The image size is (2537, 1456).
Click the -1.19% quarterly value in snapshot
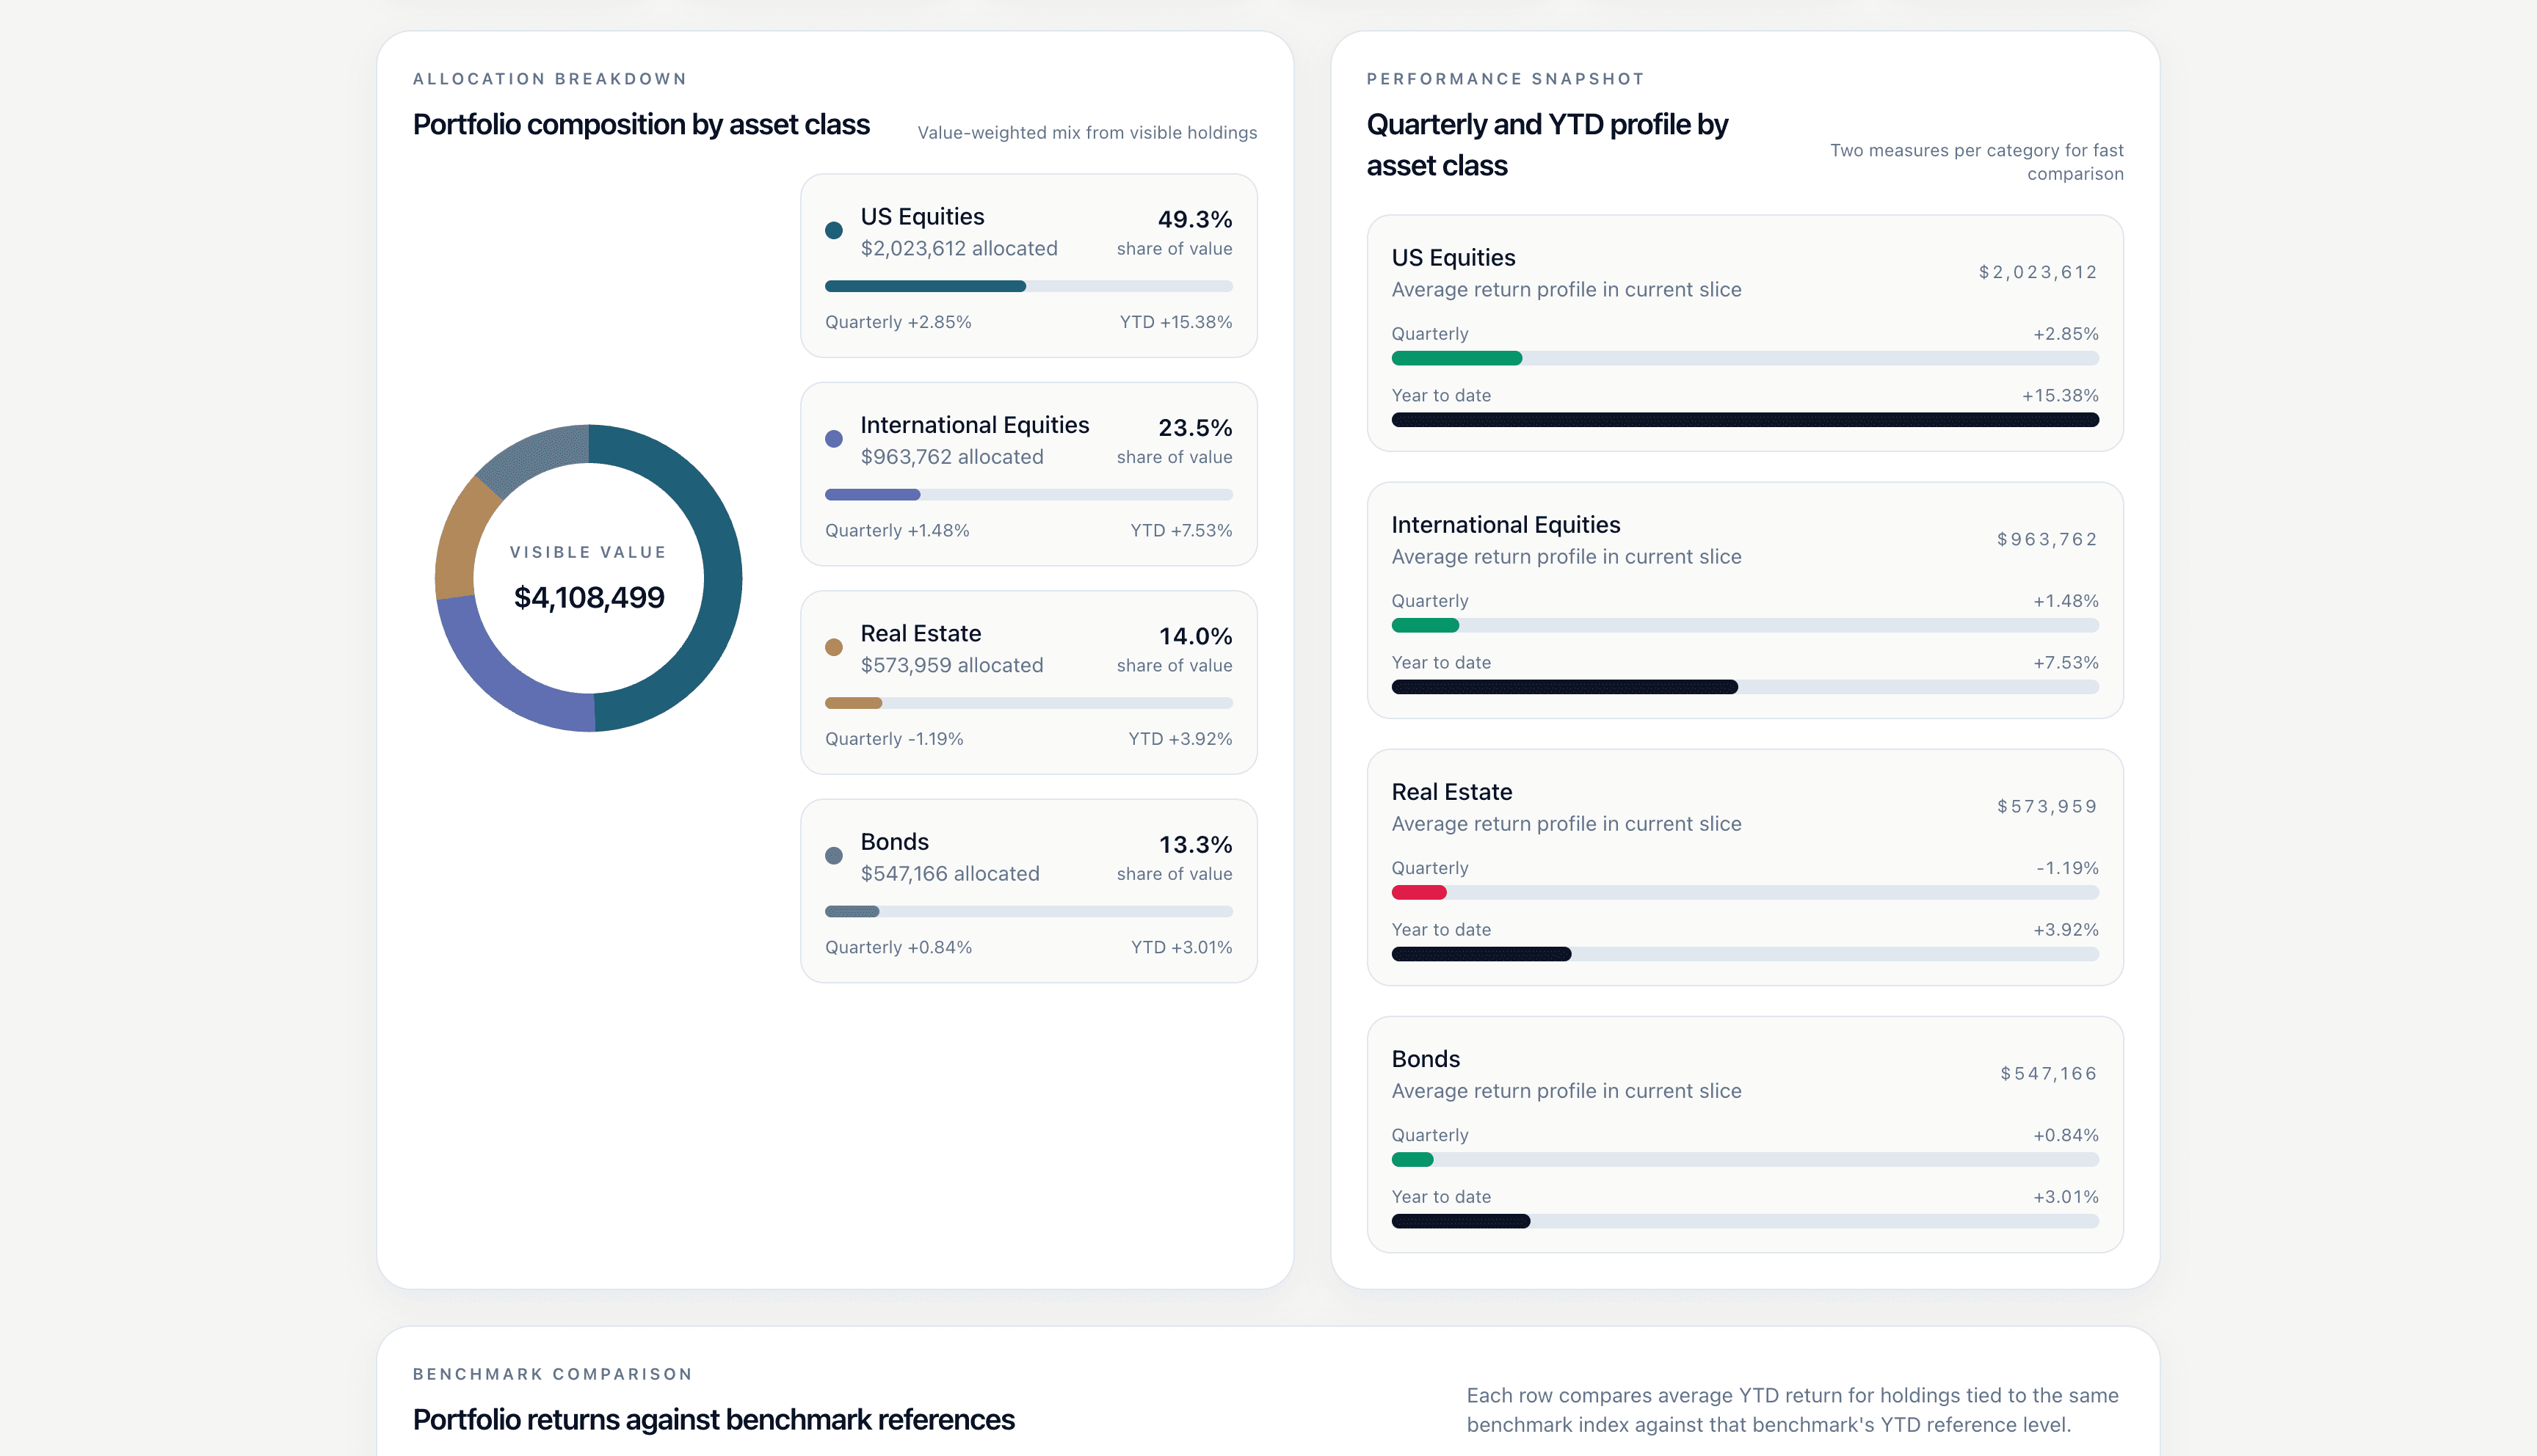(x=2067, y=868)
